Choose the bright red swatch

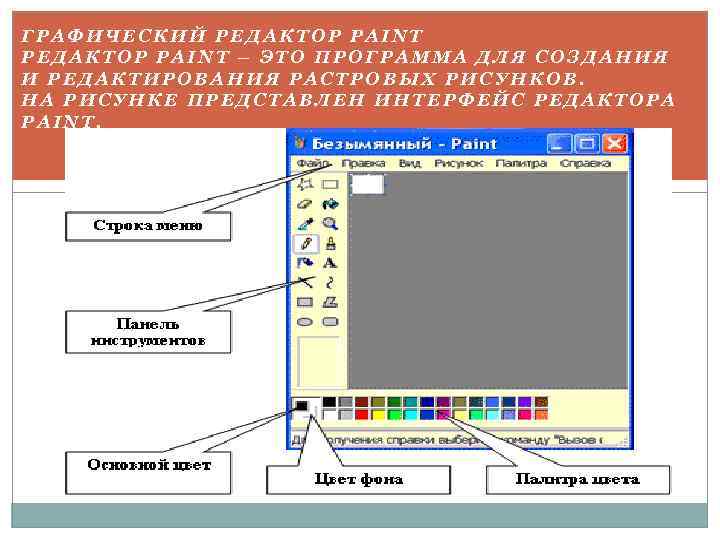click(x=362, y=415)
